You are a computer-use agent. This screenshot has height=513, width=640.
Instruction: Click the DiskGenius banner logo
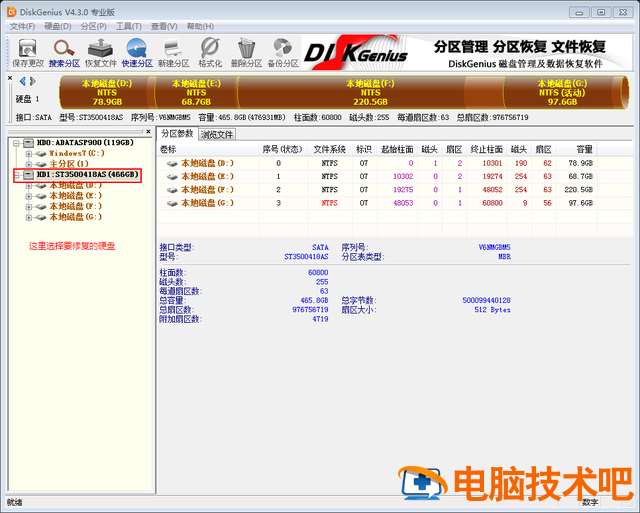(356, 53)
